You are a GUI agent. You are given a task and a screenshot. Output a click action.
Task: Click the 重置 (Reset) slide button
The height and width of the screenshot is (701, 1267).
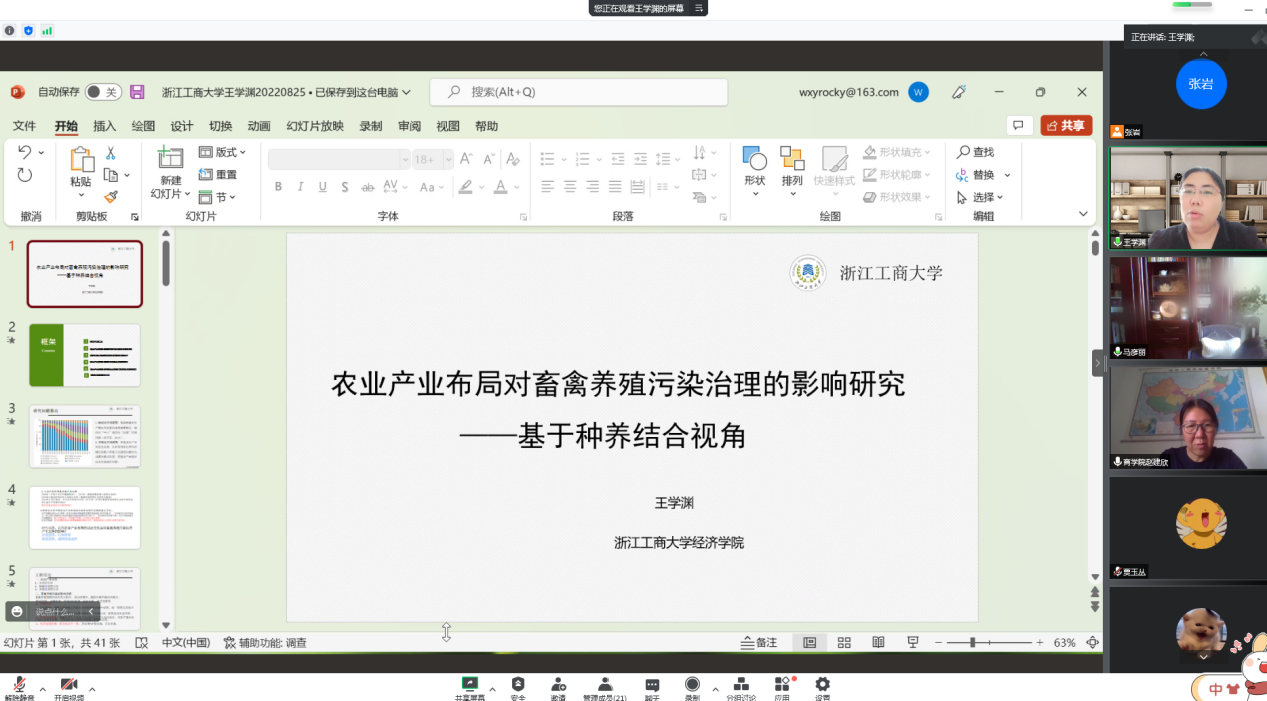219,175
